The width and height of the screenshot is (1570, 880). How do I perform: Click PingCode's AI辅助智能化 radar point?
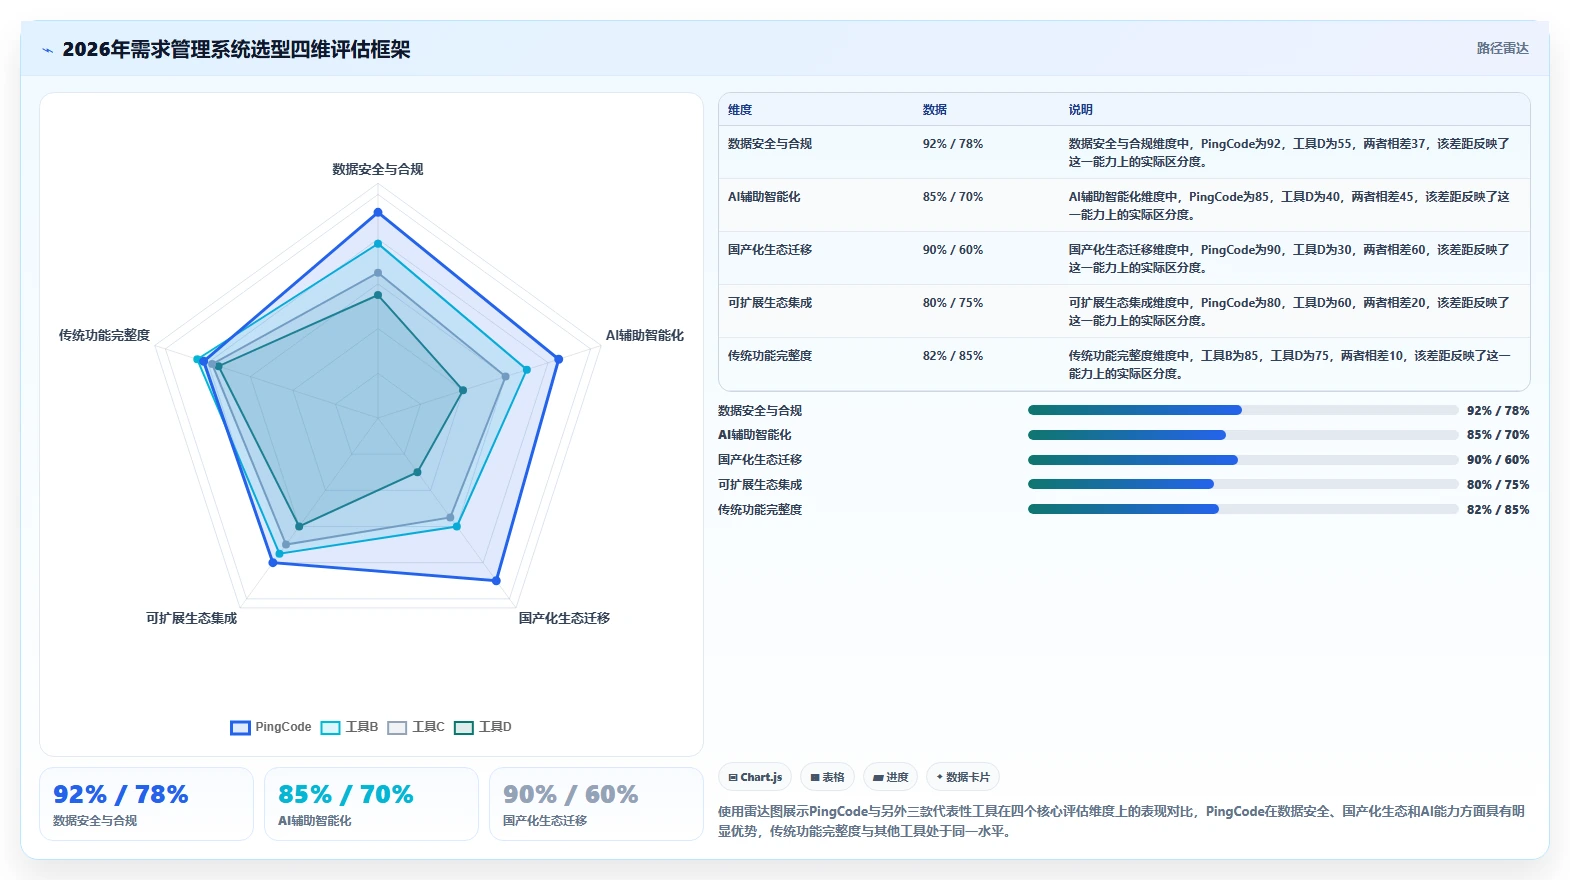pos(558,359)
